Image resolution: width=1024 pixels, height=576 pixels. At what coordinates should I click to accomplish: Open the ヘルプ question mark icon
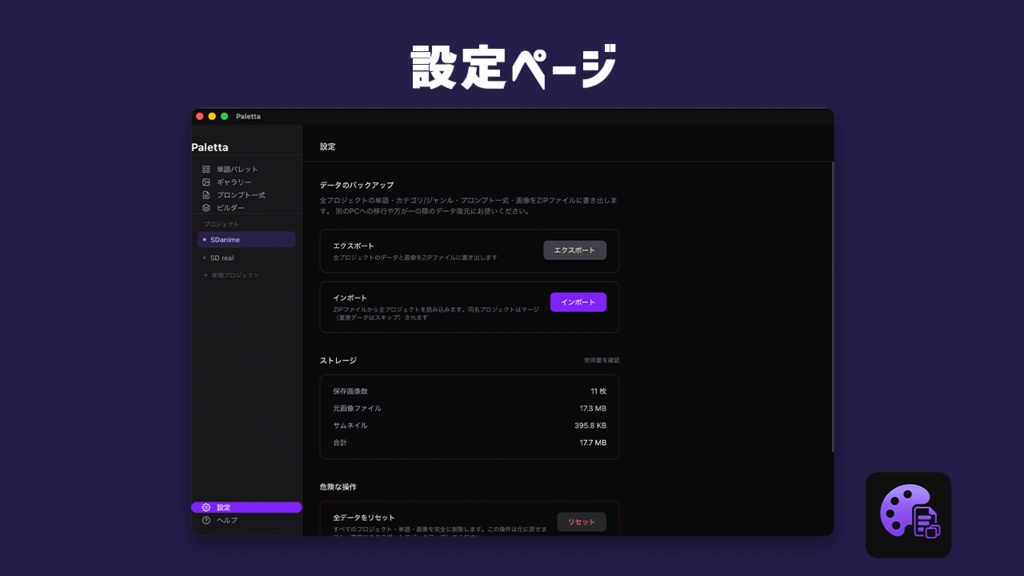(x=206, y=520)
